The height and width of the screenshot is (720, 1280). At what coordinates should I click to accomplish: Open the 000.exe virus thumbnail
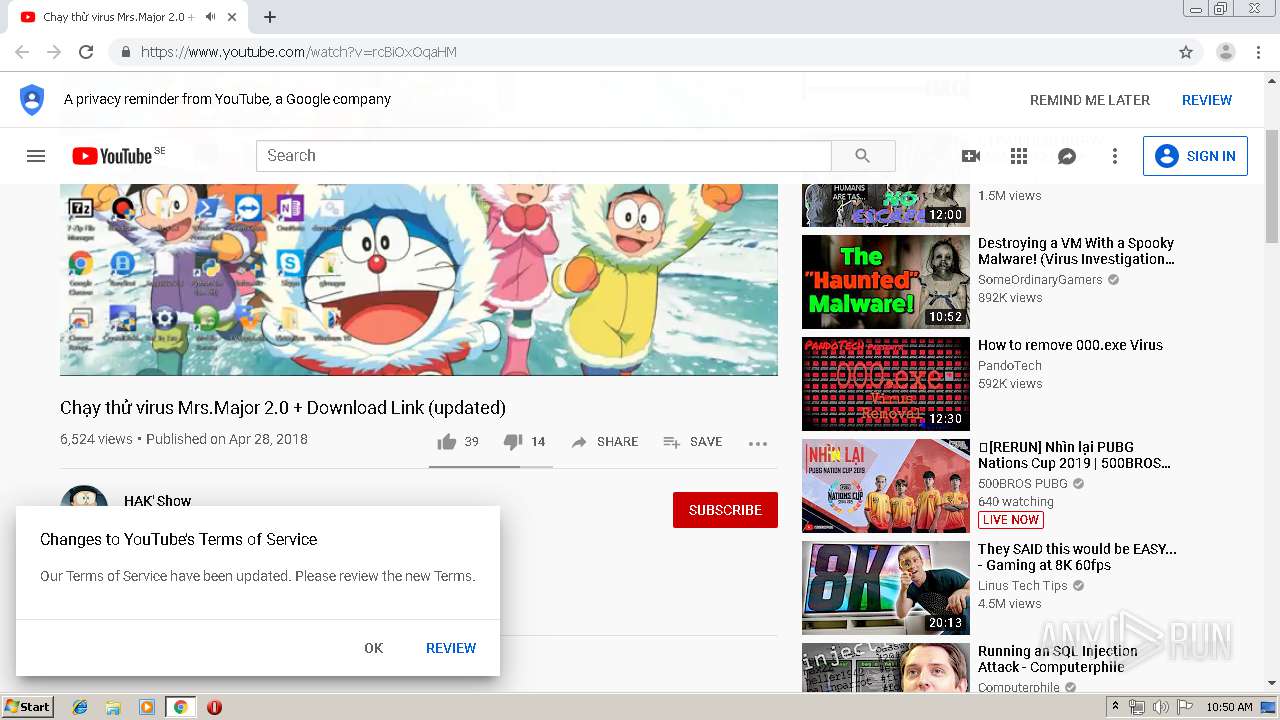886,384
